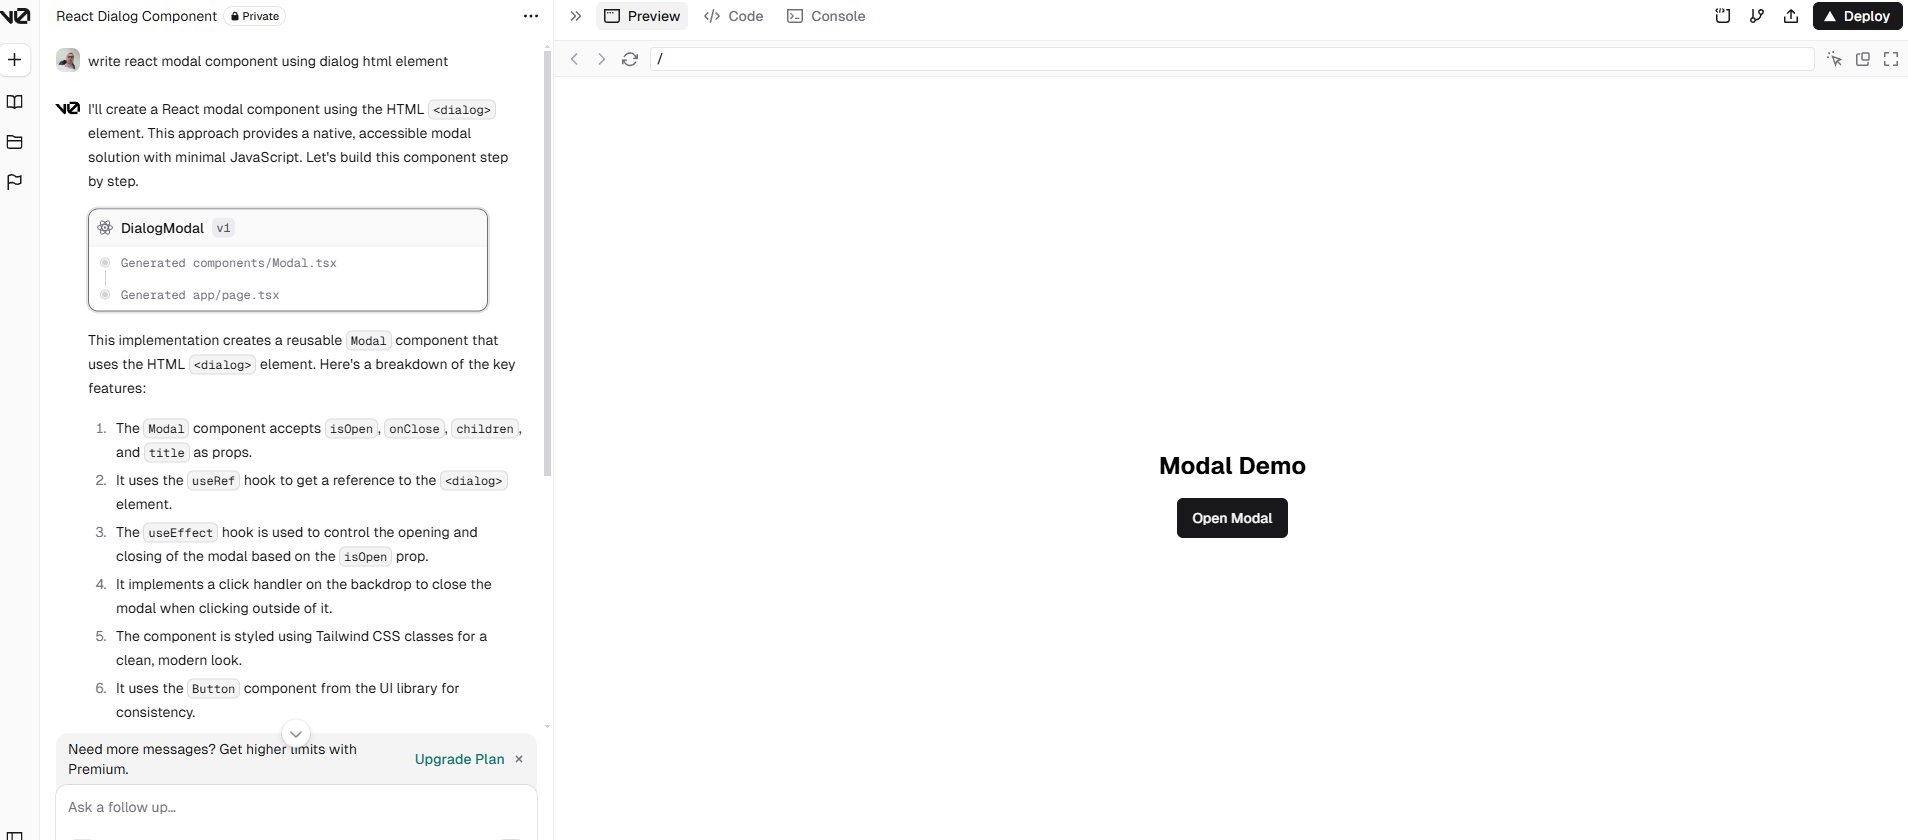Collapse chat panel with double chevron icon

pyautogui.click(x=576, y=16)
